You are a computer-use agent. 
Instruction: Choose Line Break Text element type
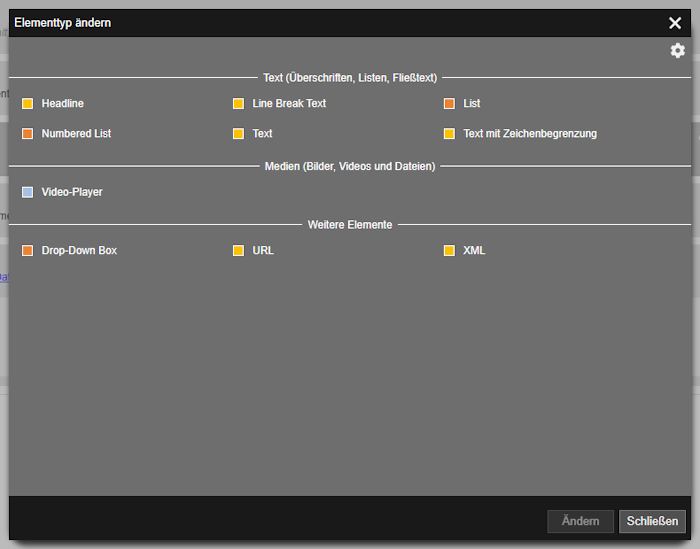click(x=289, y=104)
